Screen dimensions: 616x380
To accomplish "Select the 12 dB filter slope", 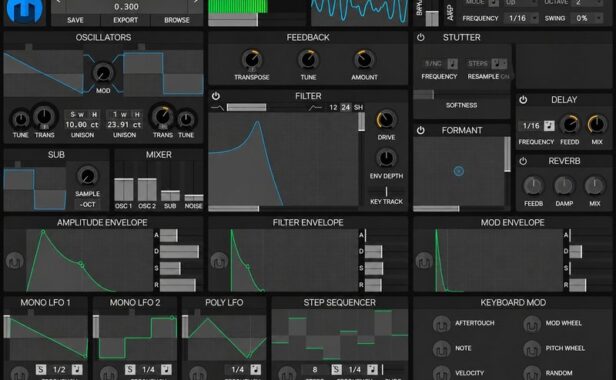I will coord(333,107).
